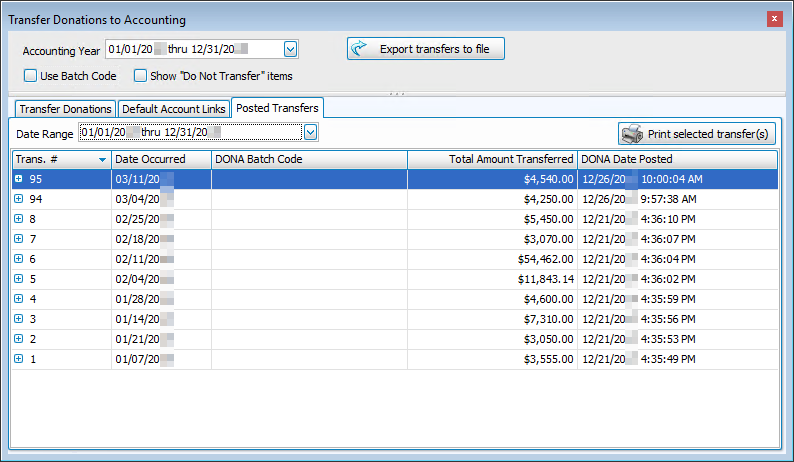Click the Trans. # column sort arrow
The image size is (794, 462).
click(102, 160)
